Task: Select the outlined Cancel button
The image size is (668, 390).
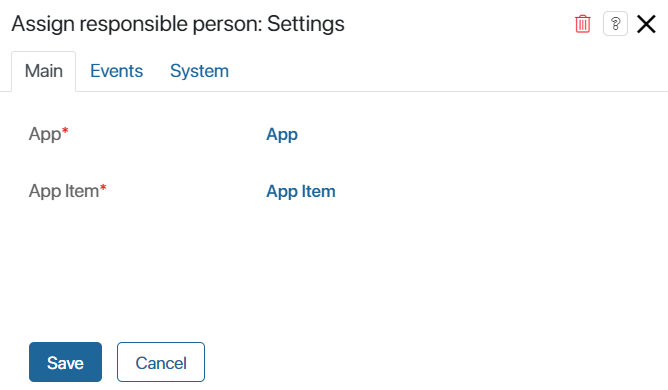Action: (161, 362)
